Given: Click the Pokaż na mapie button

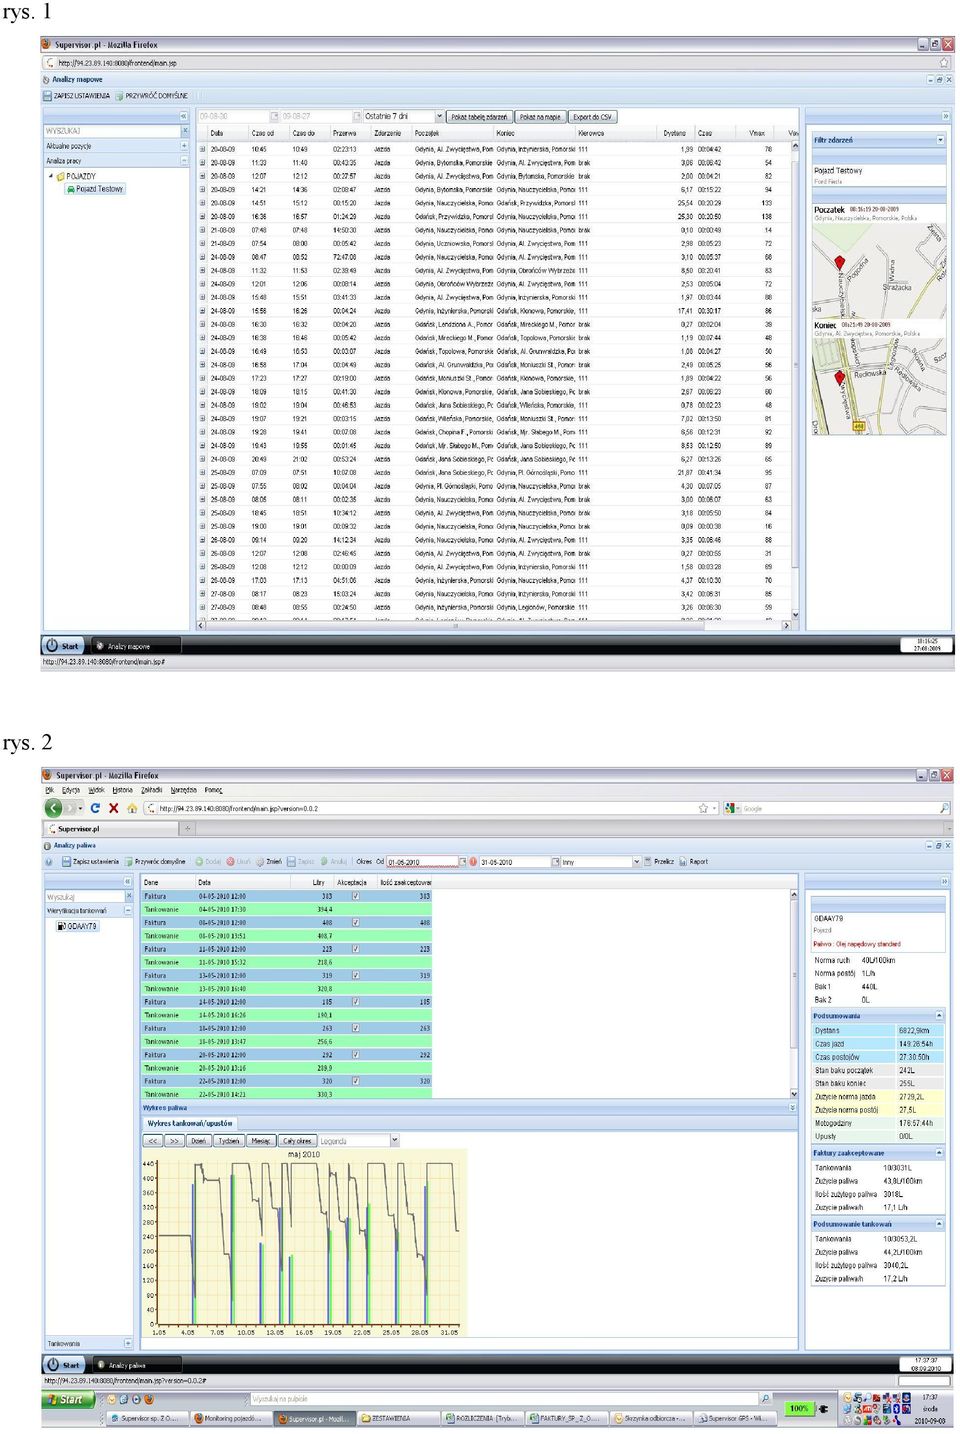Looking at the screenshot, I should click(541, 117).
